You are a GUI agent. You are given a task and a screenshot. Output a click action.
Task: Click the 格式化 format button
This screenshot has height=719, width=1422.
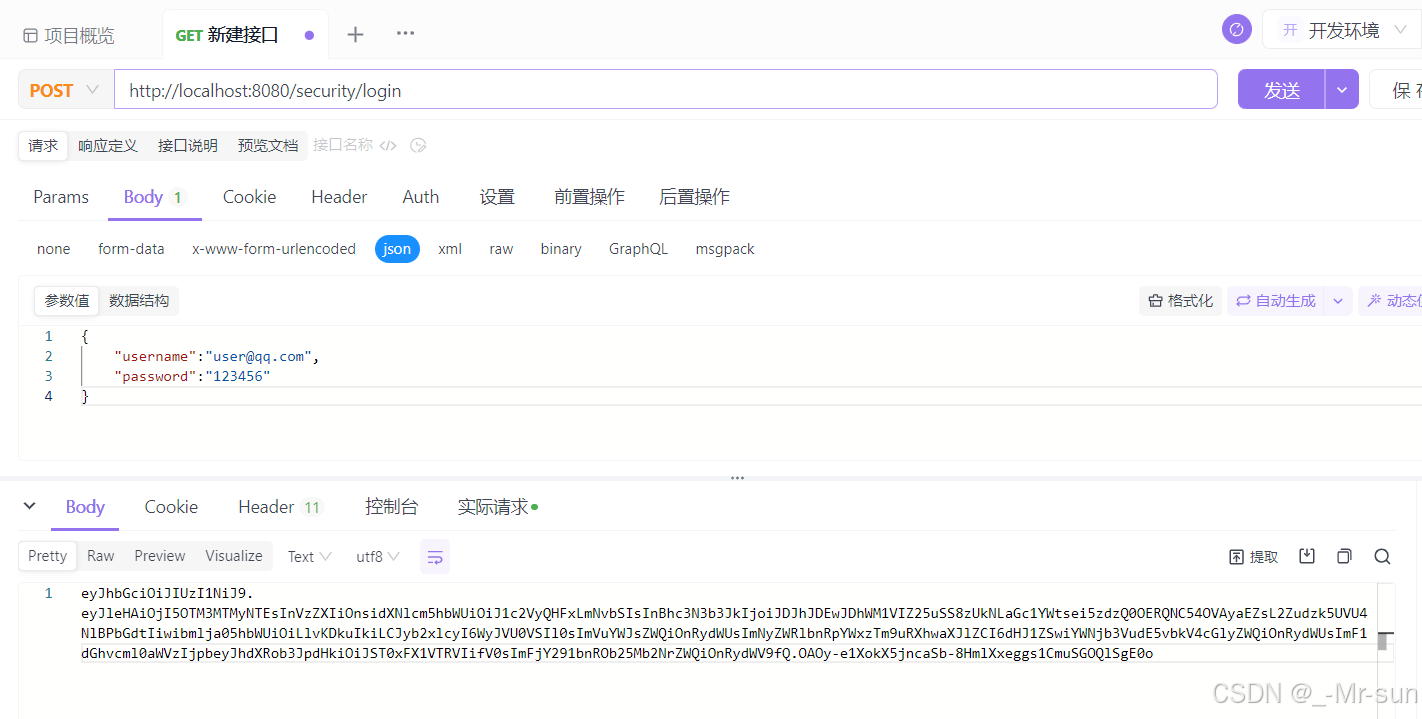tap(1180, 301)
